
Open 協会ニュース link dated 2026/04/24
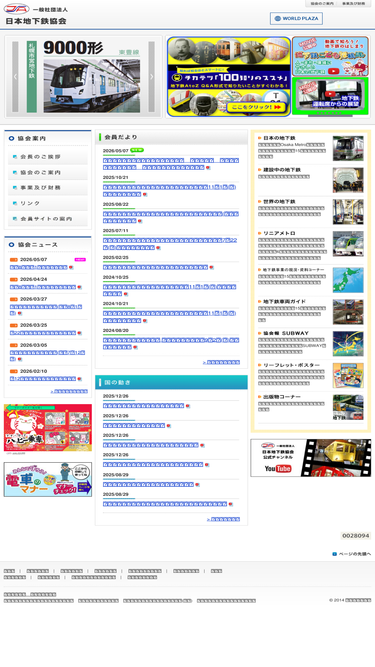point(43,287)
